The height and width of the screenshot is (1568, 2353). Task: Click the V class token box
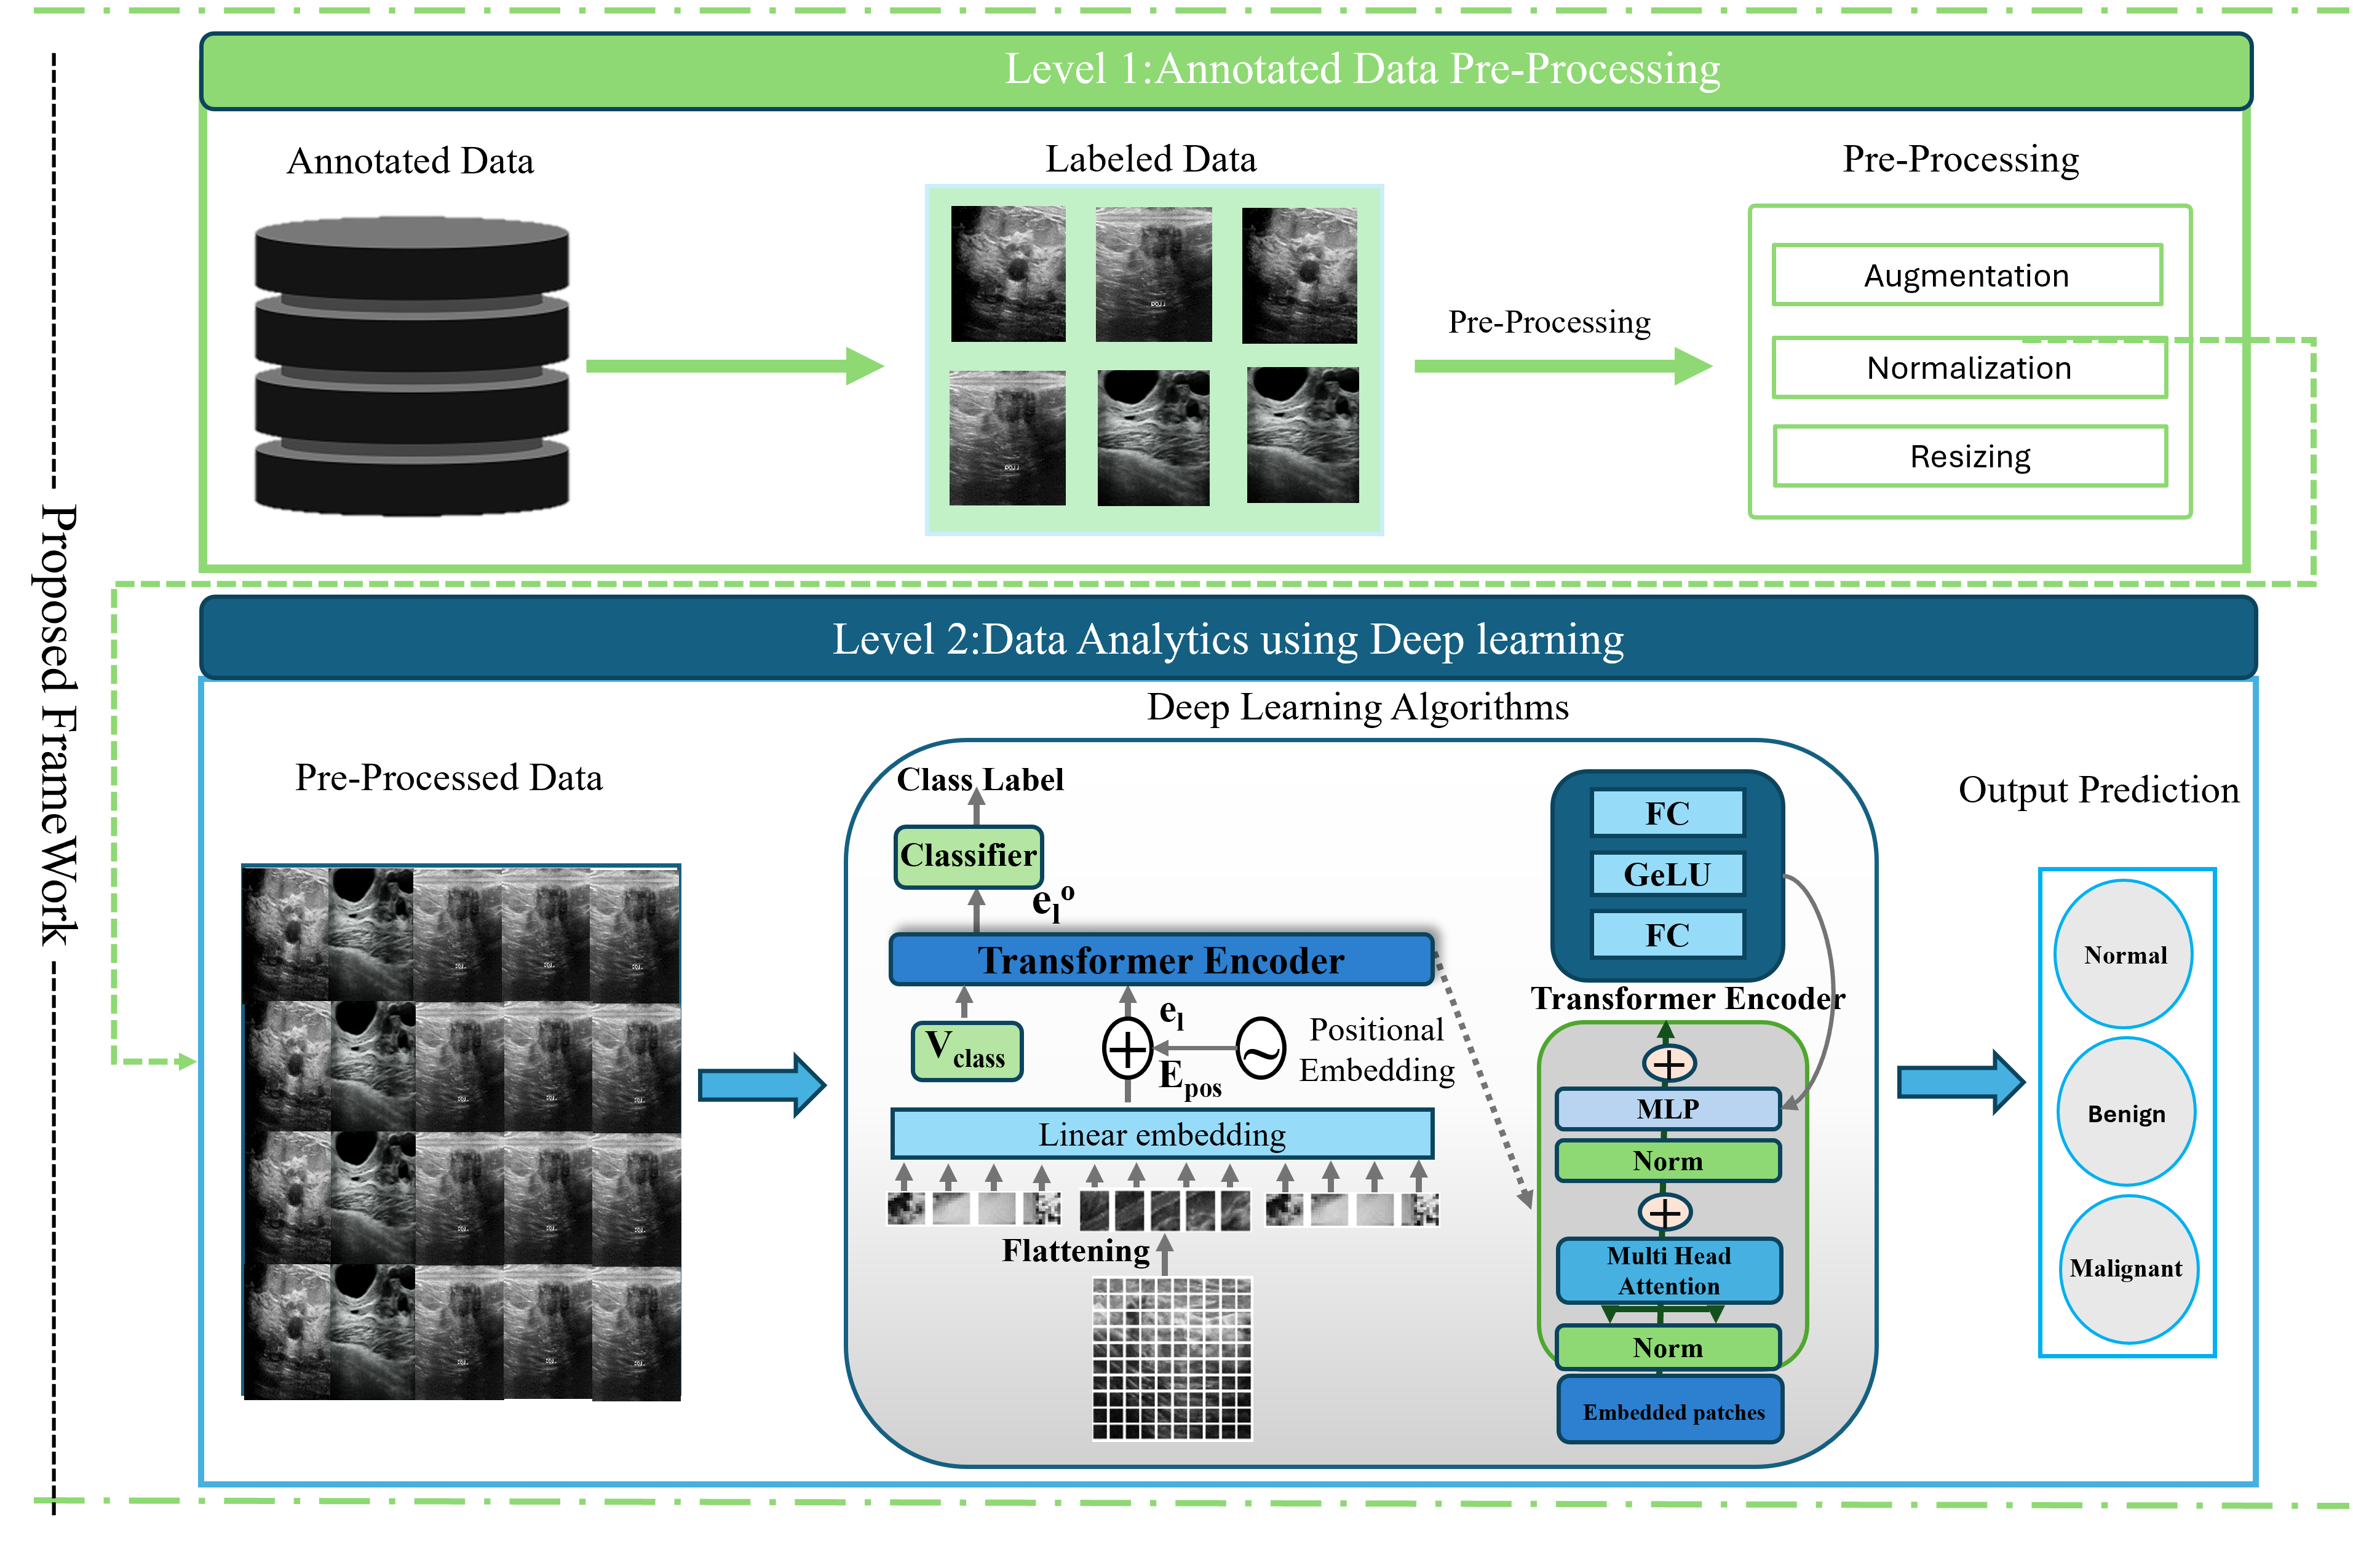966,1051
